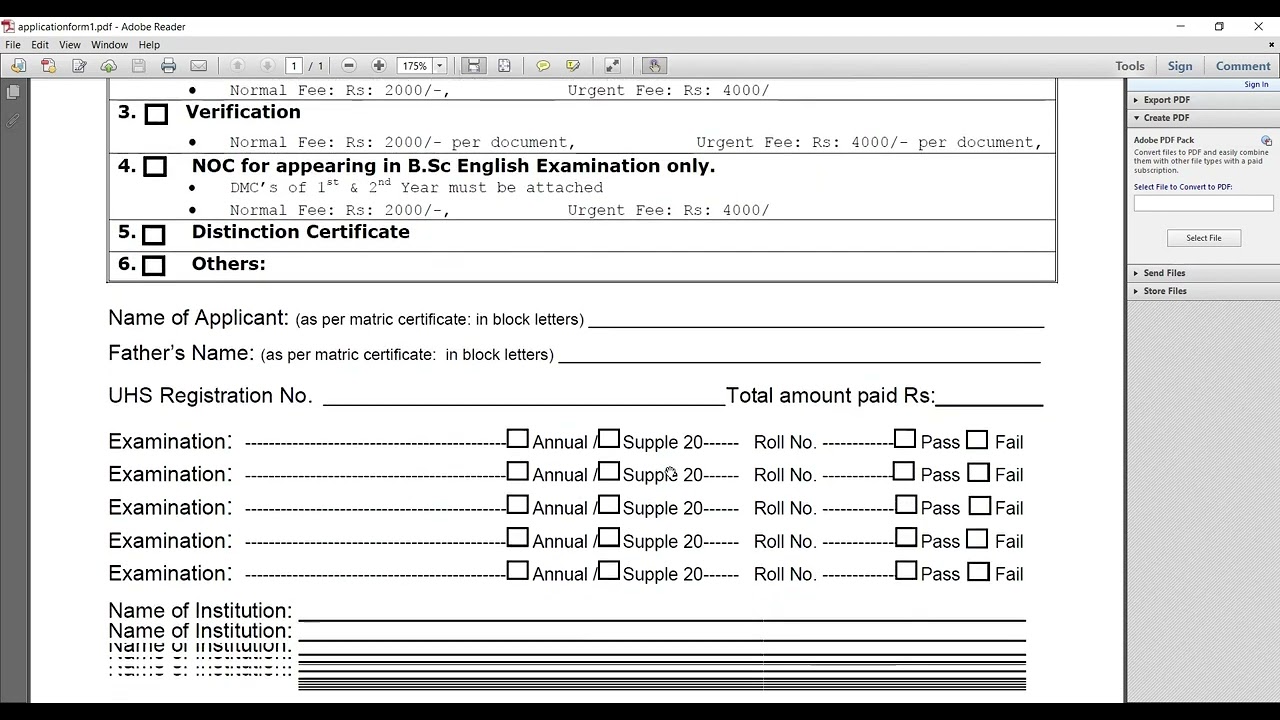
Task: Zoom out with the minus icon
Action: [x=349, y=66]
